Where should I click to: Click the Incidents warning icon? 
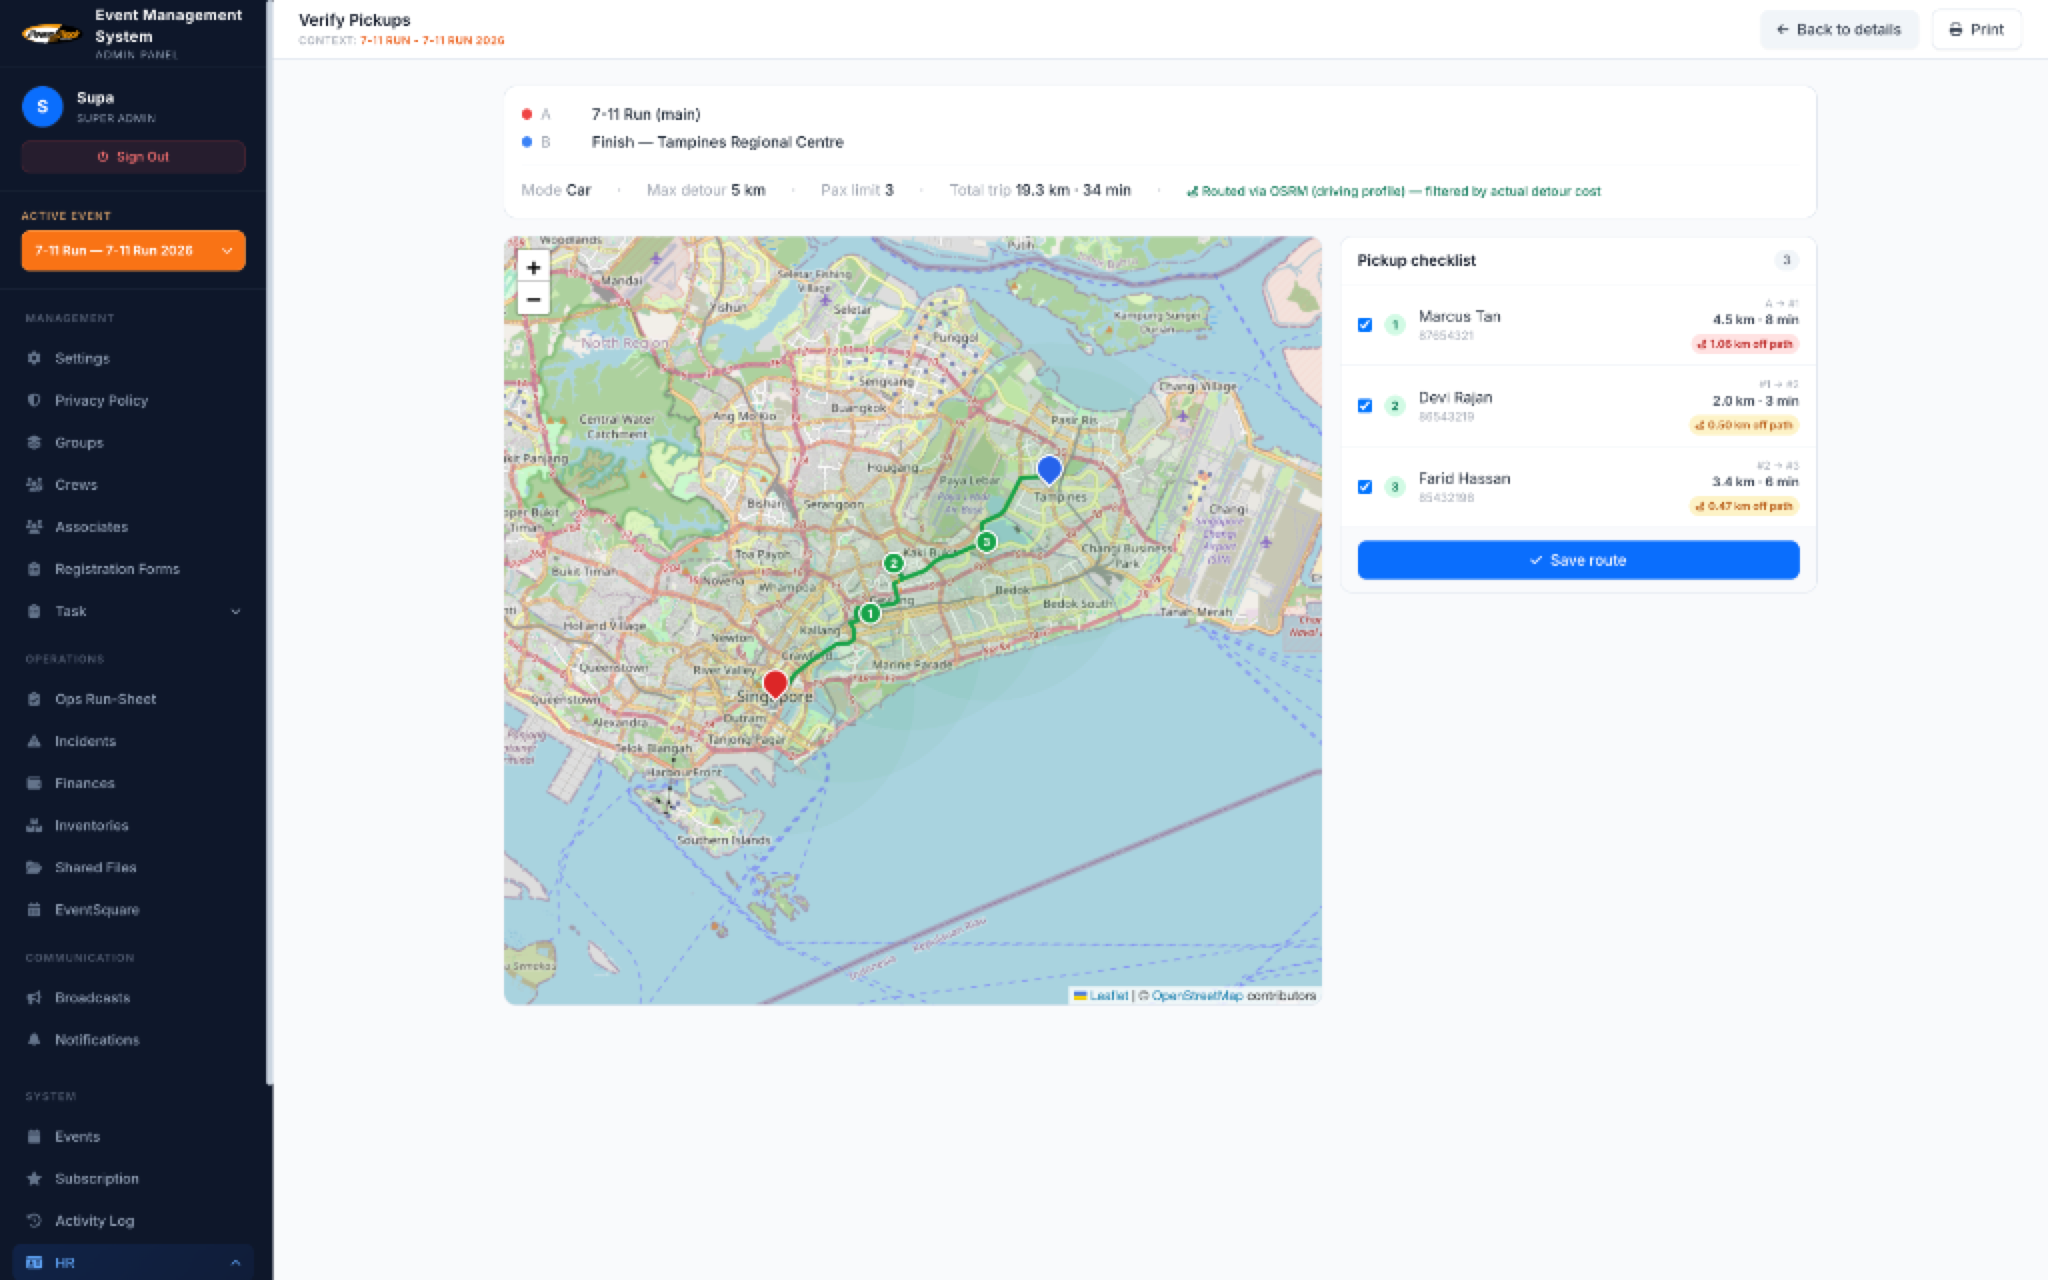[34, 741]
